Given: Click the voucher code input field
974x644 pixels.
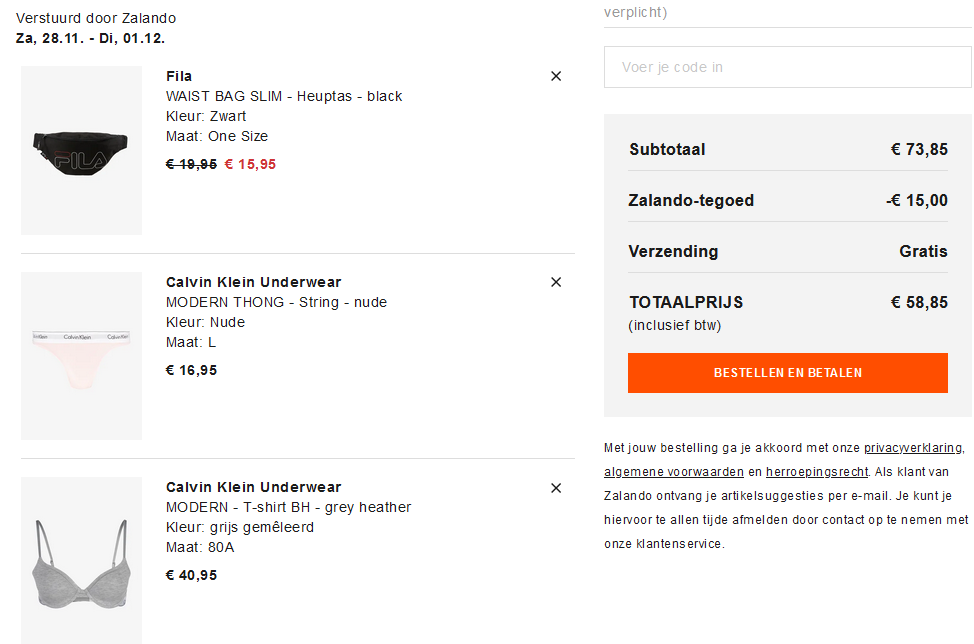Looking at the screenshot, I should click(x=787, y=67).
